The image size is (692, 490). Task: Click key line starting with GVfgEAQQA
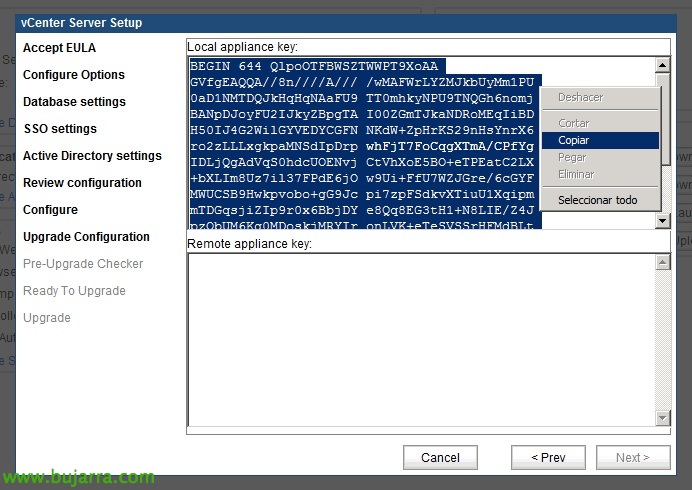[362, 82]
